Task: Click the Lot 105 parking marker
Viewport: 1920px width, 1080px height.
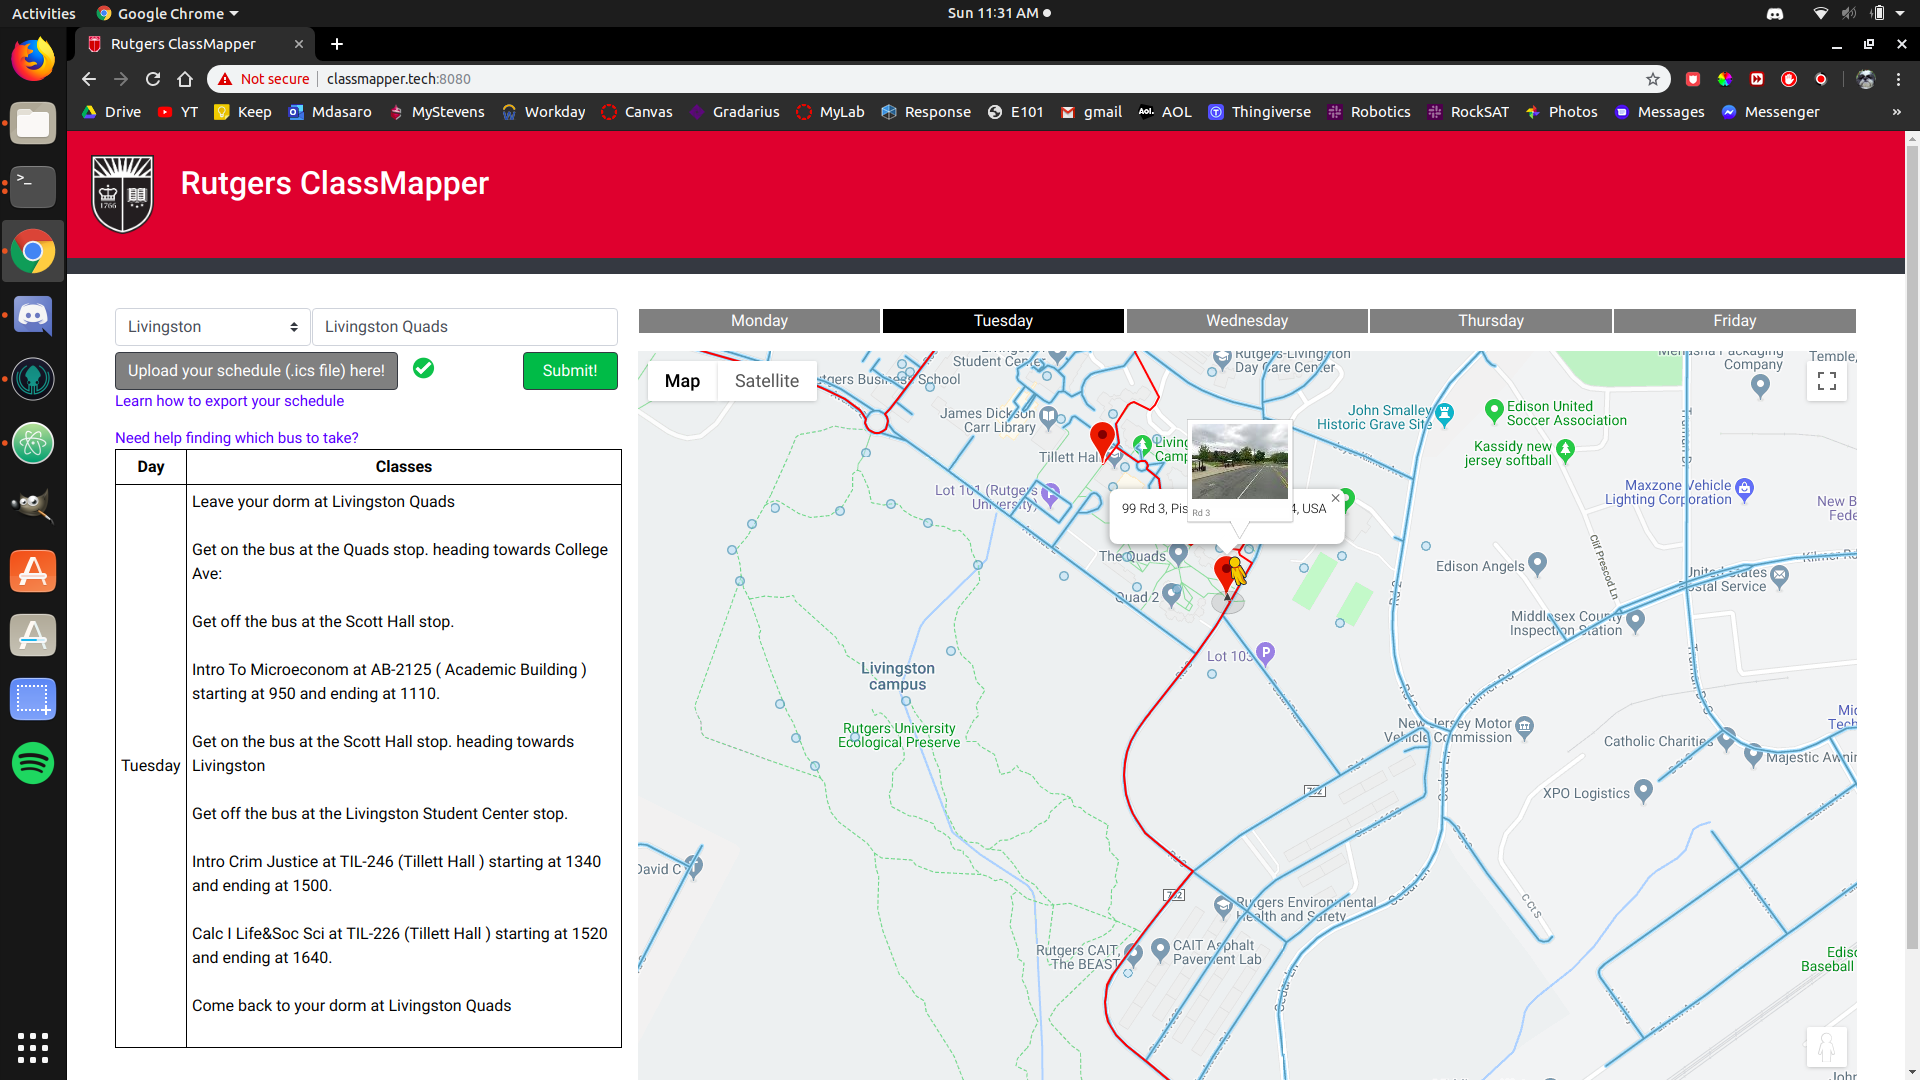Action: pos(1265,652)
